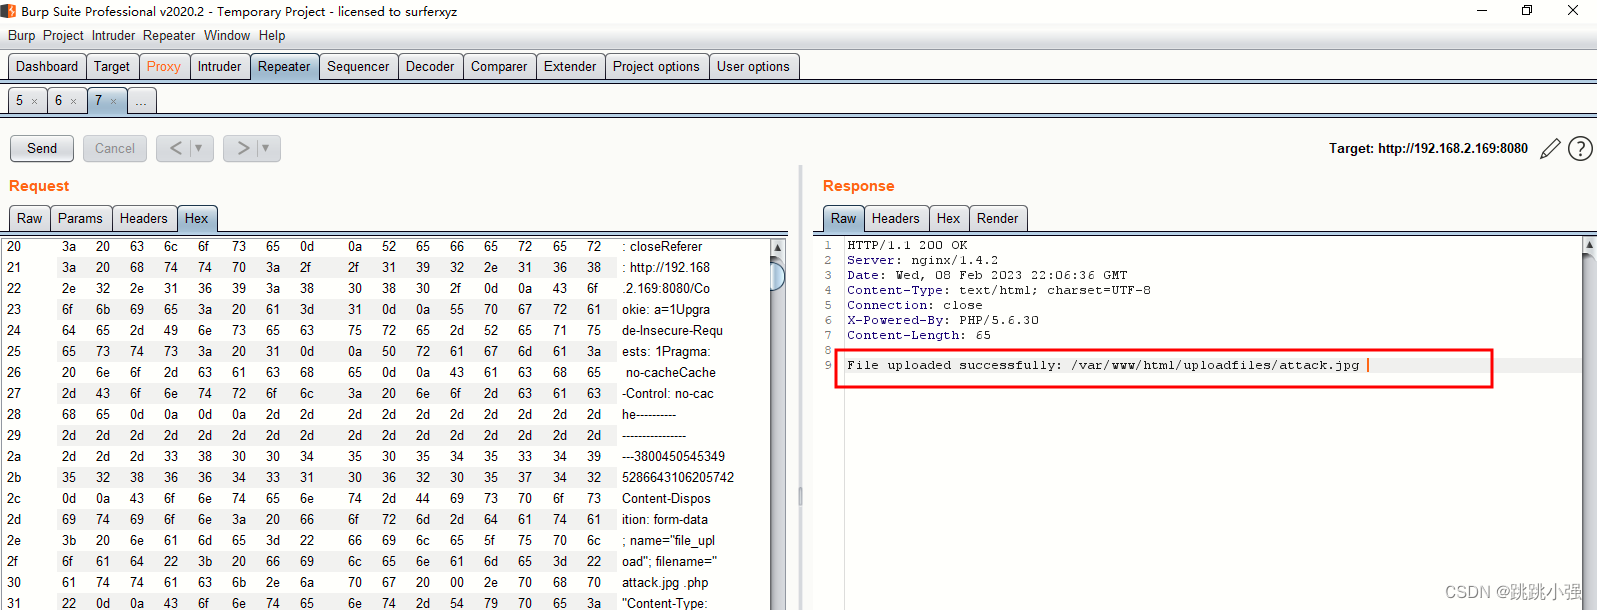Image resolution: width=1597 pixels, height=610 pixels.
Task: Click 'Content-Length: 65' header line
Action: [x=919, y=335]
